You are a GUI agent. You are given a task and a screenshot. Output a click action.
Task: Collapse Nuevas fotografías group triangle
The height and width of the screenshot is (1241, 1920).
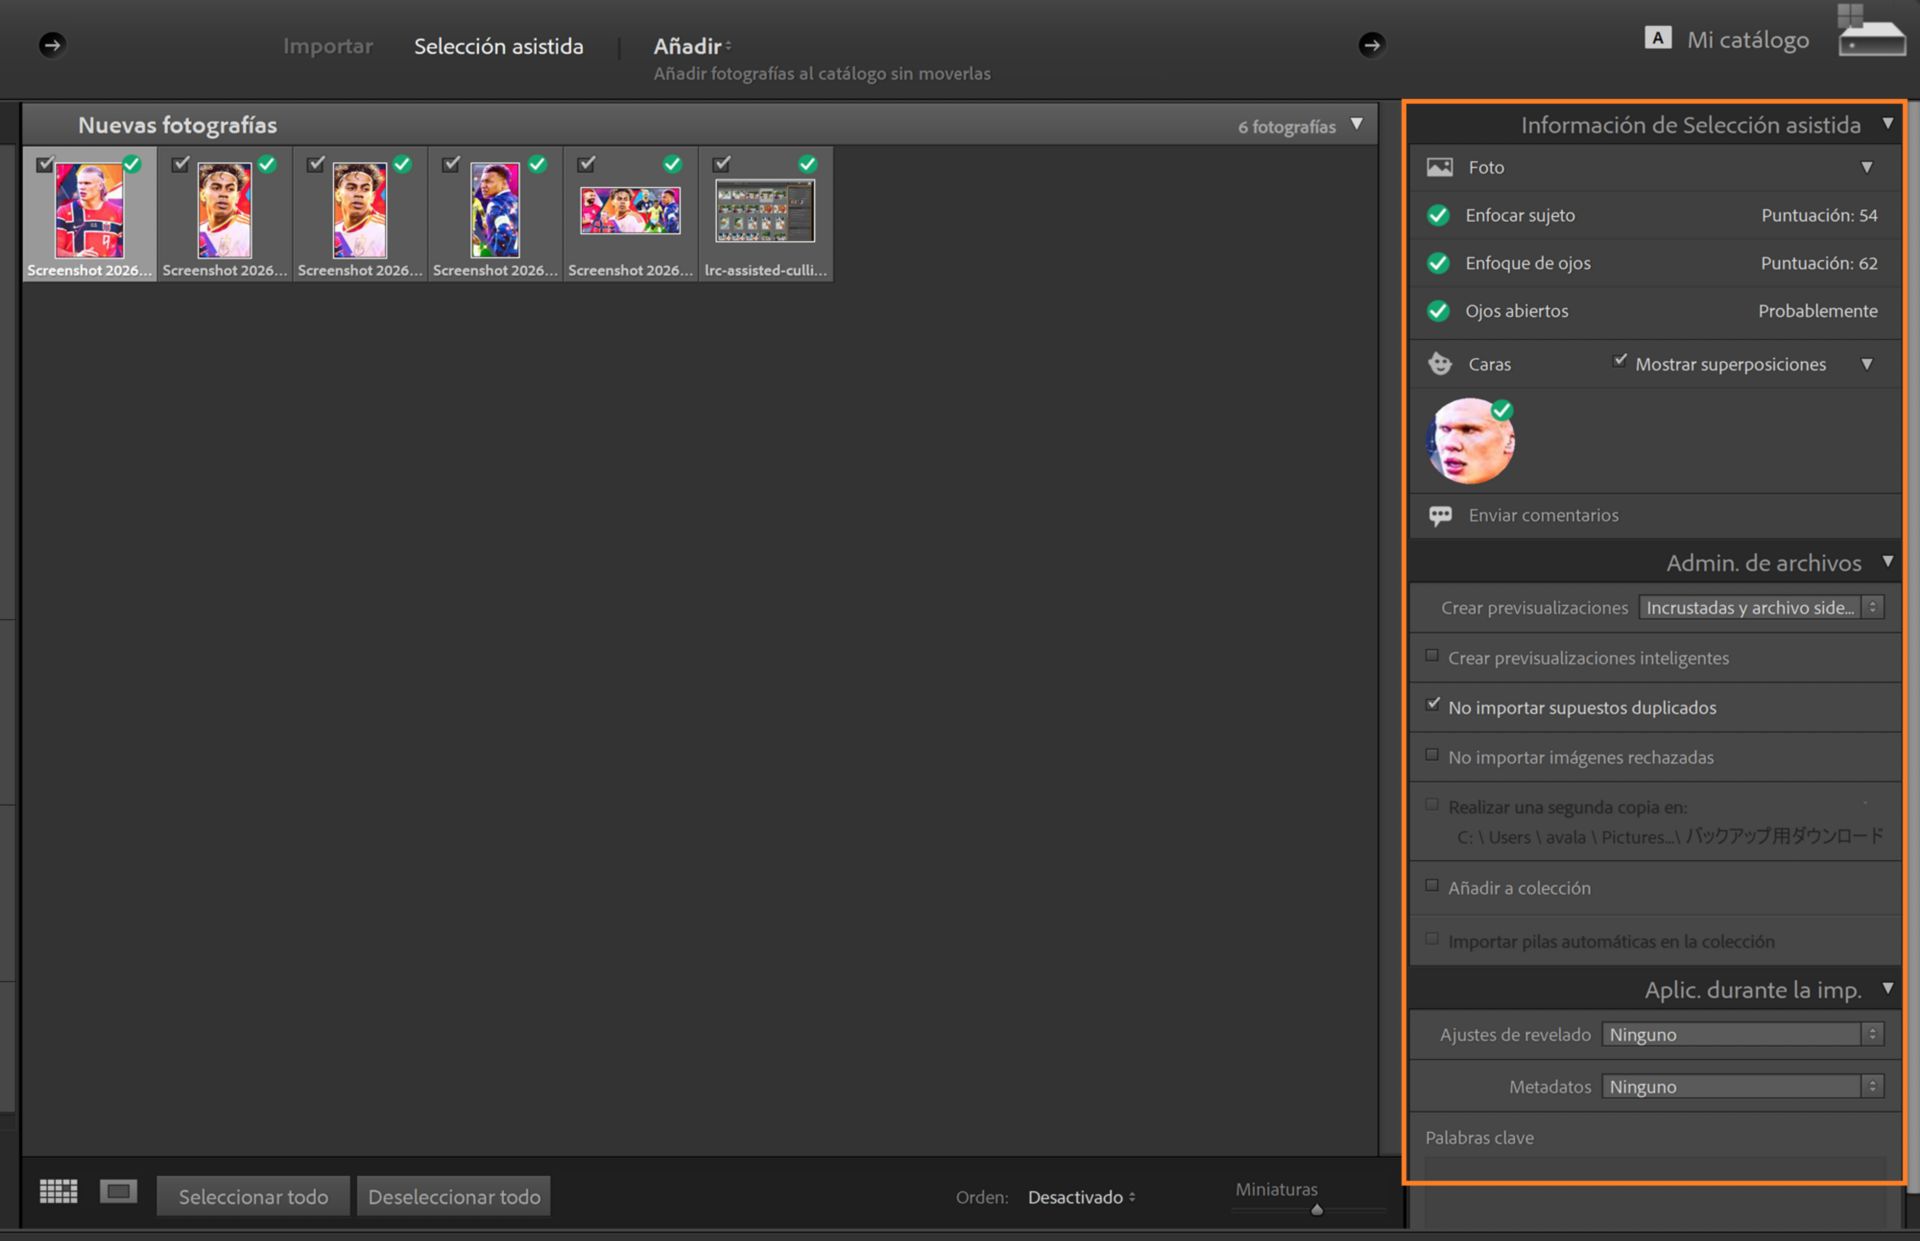[1356, 125]
